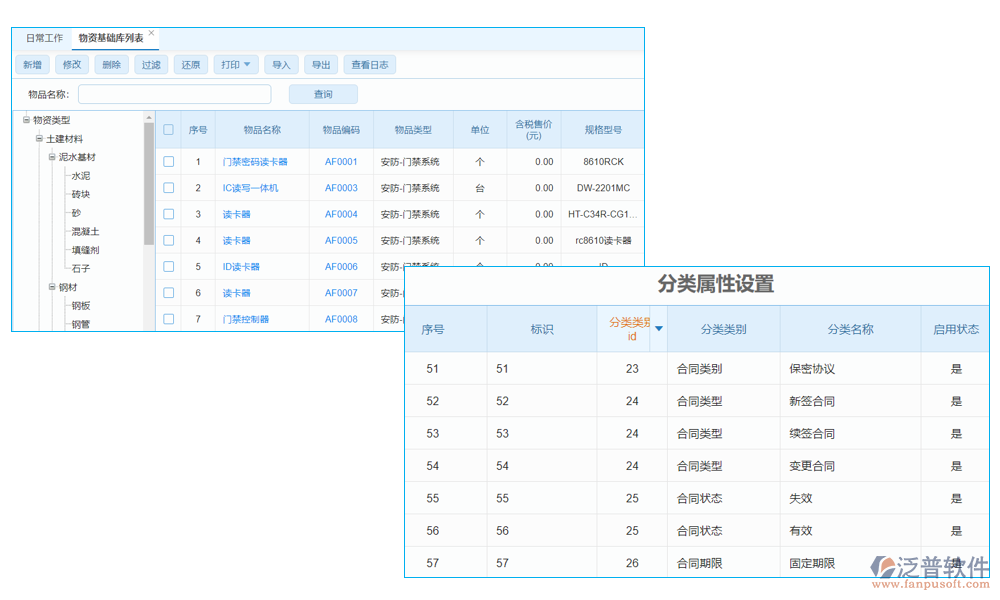Check the checkbox for item AF0005
This screenshot has height=600, width=1000.
168,240
